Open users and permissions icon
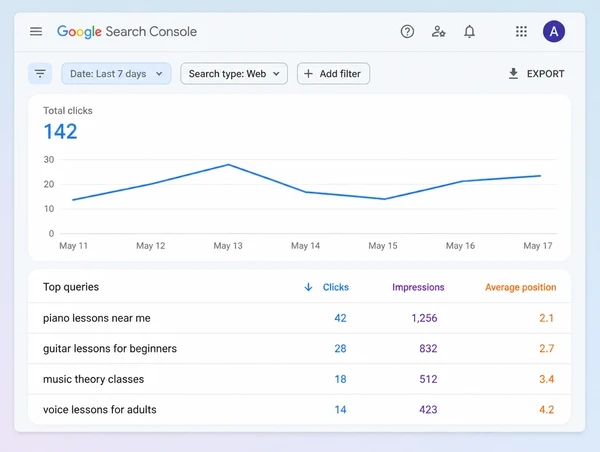The image size is (600, 452). [439, 31]
